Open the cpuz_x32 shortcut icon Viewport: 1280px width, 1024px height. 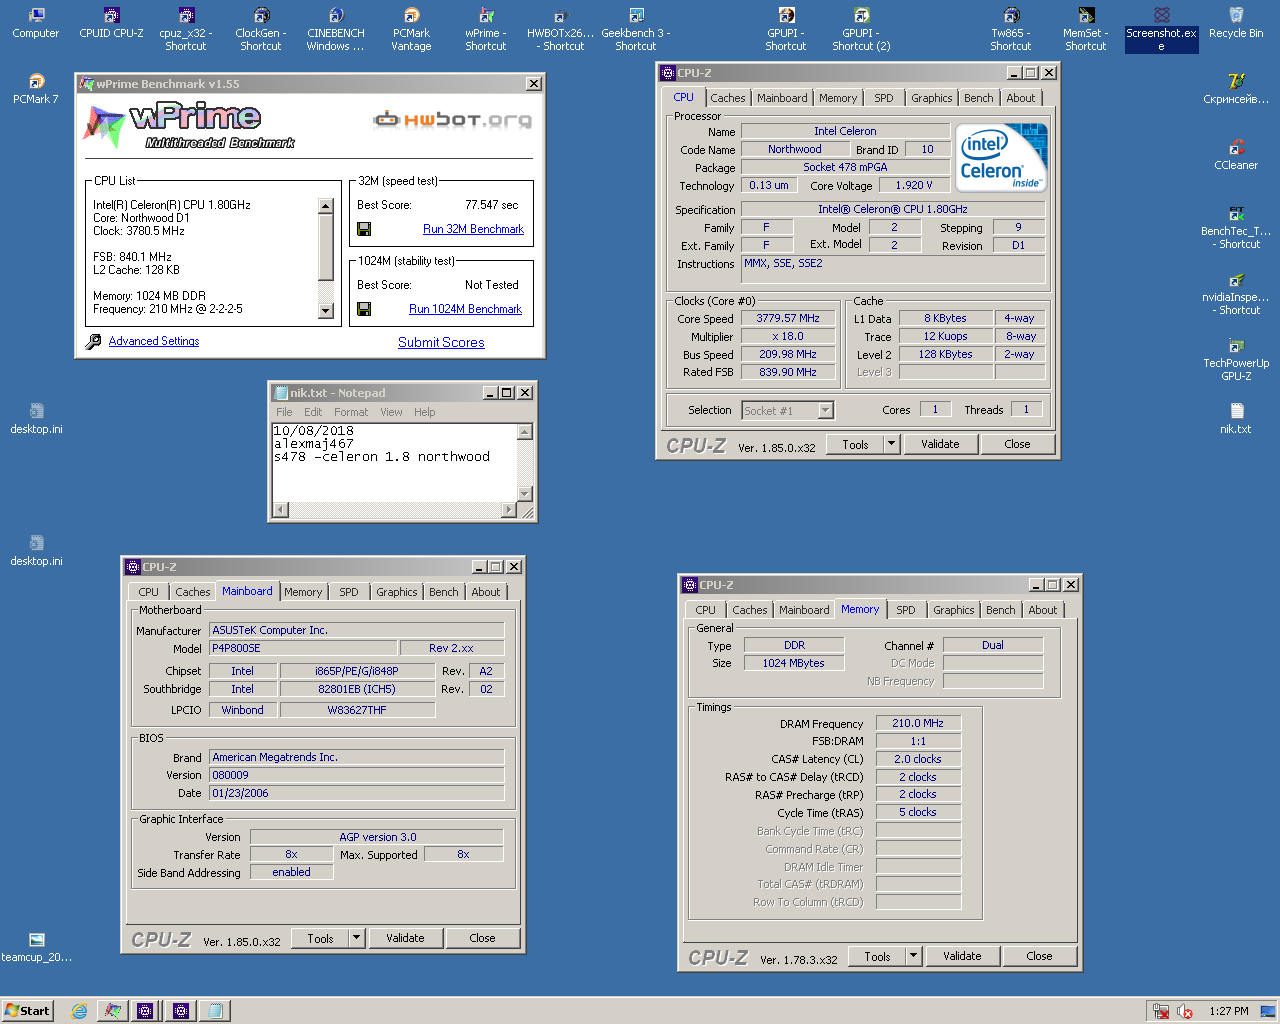186,29
